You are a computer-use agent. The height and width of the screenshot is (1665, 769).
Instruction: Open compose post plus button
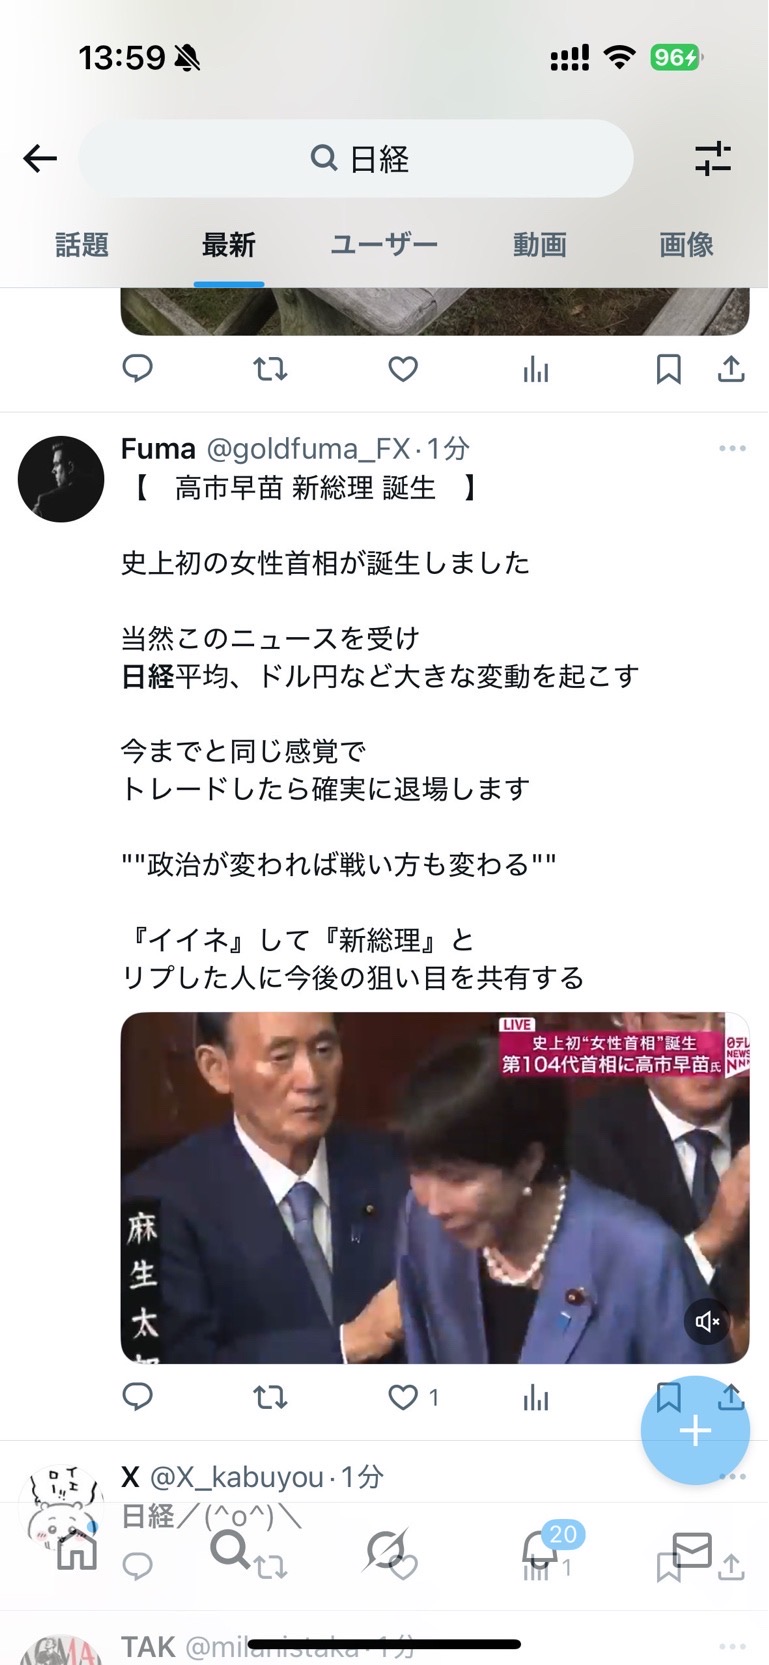695,1430
